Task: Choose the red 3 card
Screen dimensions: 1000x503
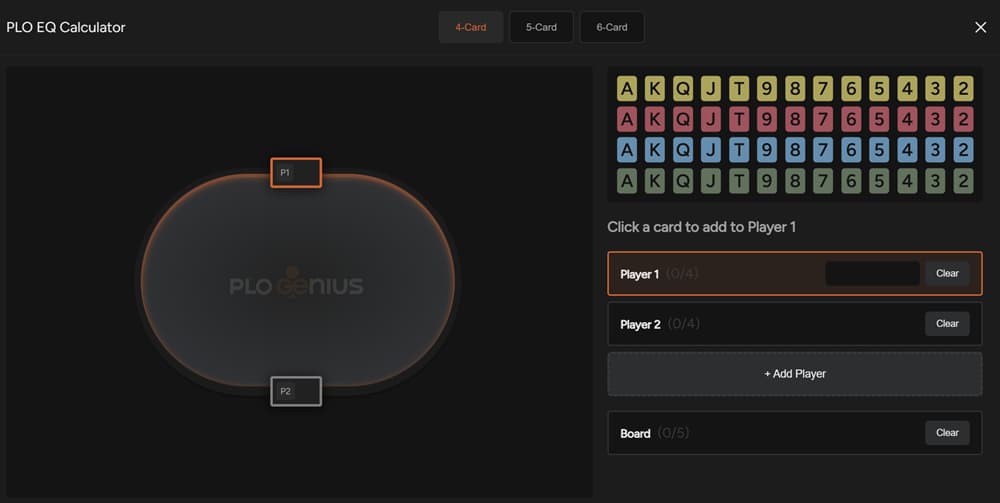Action: click(x=936, y=119)
